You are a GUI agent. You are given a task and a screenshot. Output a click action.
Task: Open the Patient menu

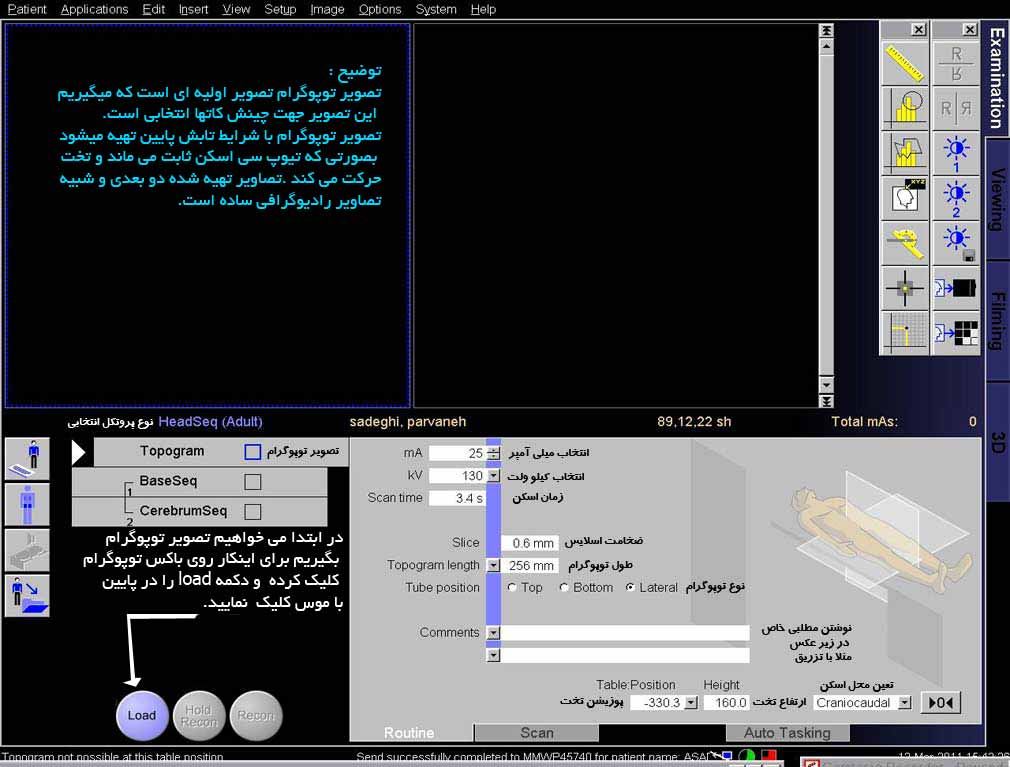pyautogui.click(x=26, y=10)
